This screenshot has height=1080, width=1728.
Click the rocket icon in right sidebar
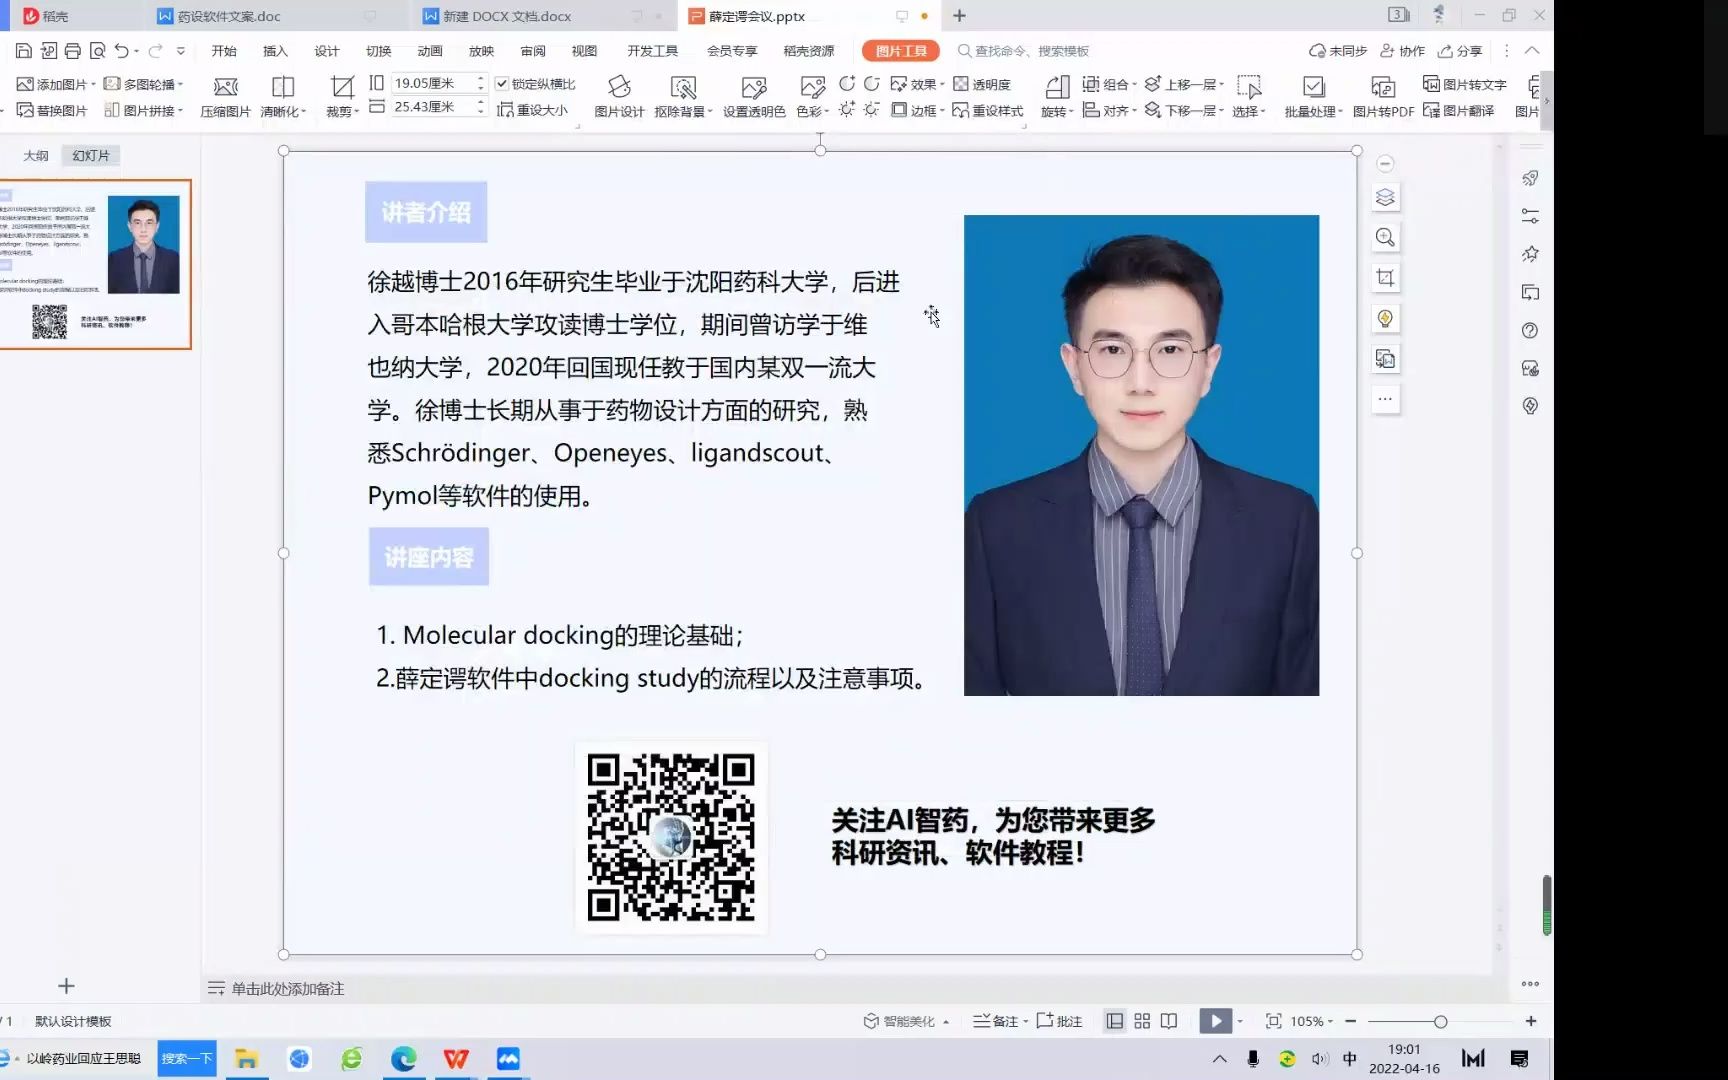1530,178
